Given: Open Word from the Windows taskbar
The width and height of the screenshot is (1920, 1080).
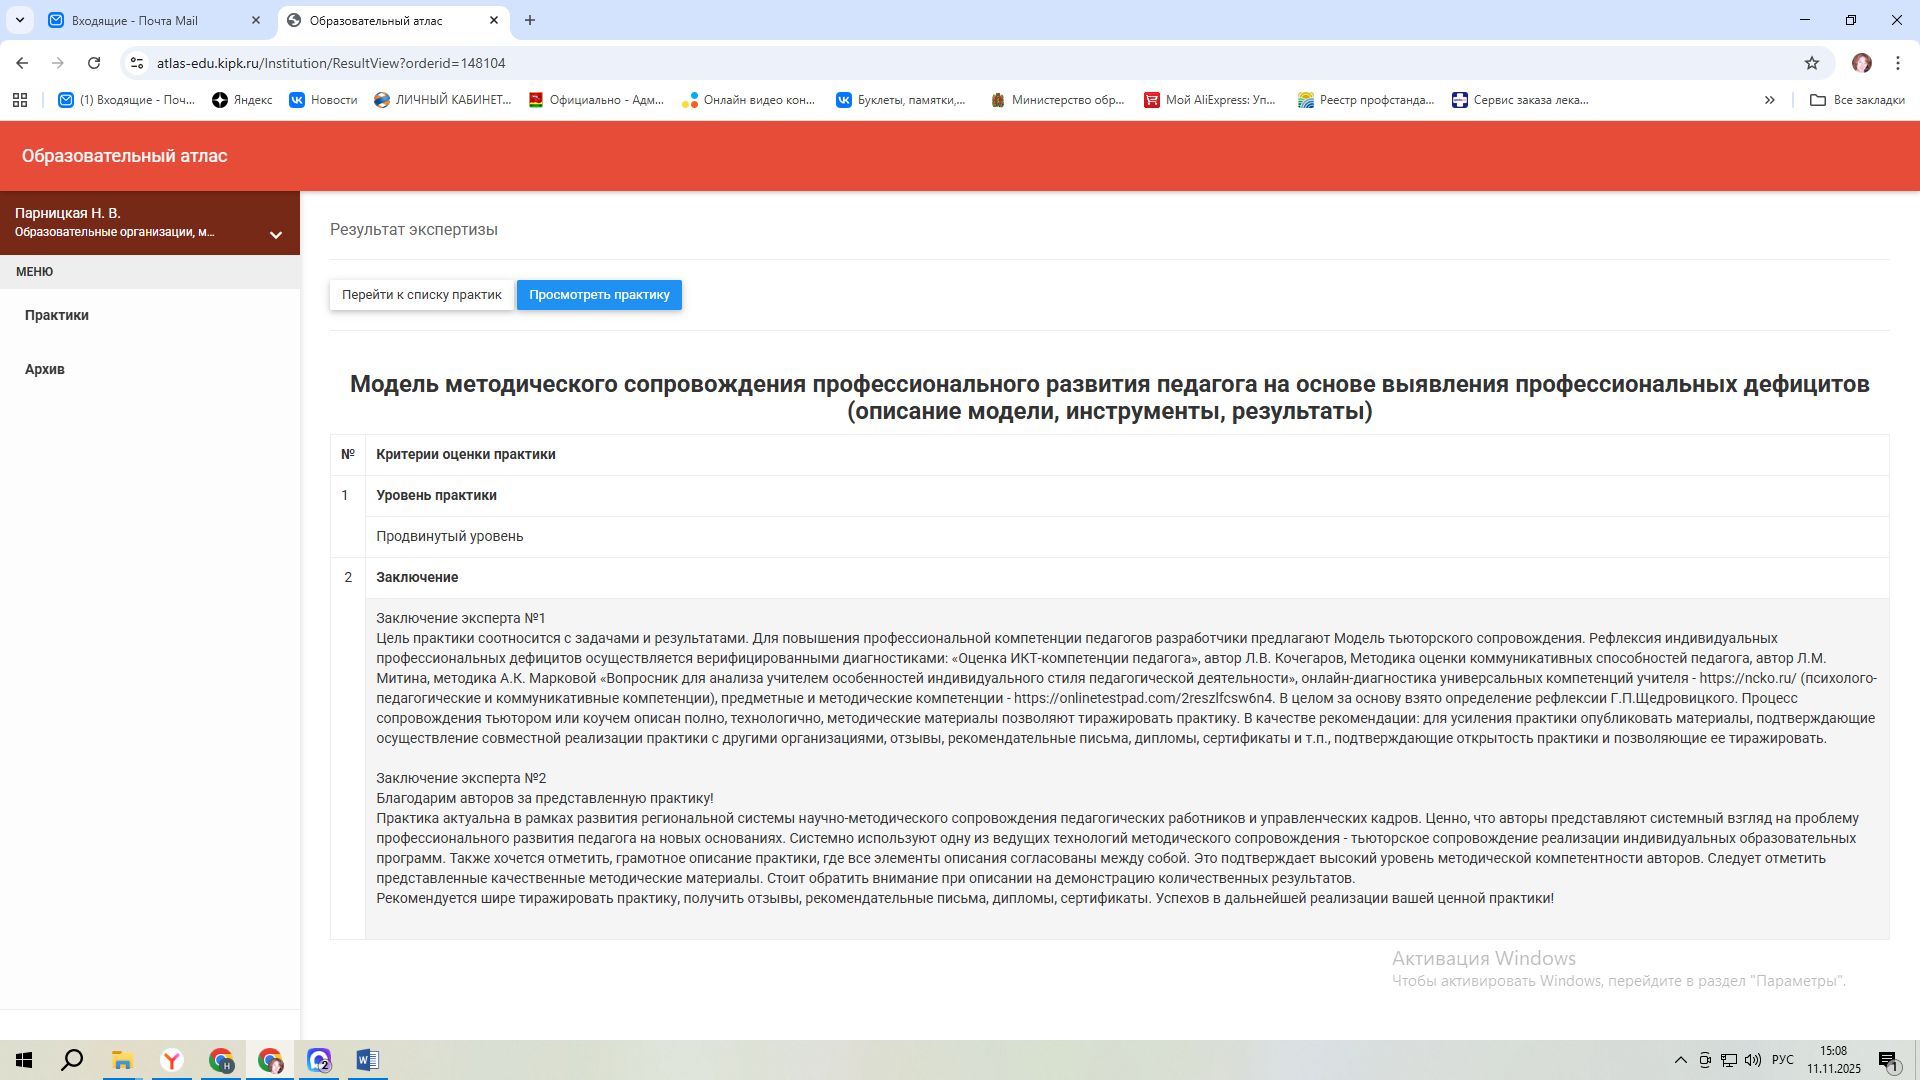Looking at the screenshot, I should pyautogui.click(x=367, y=1060).
